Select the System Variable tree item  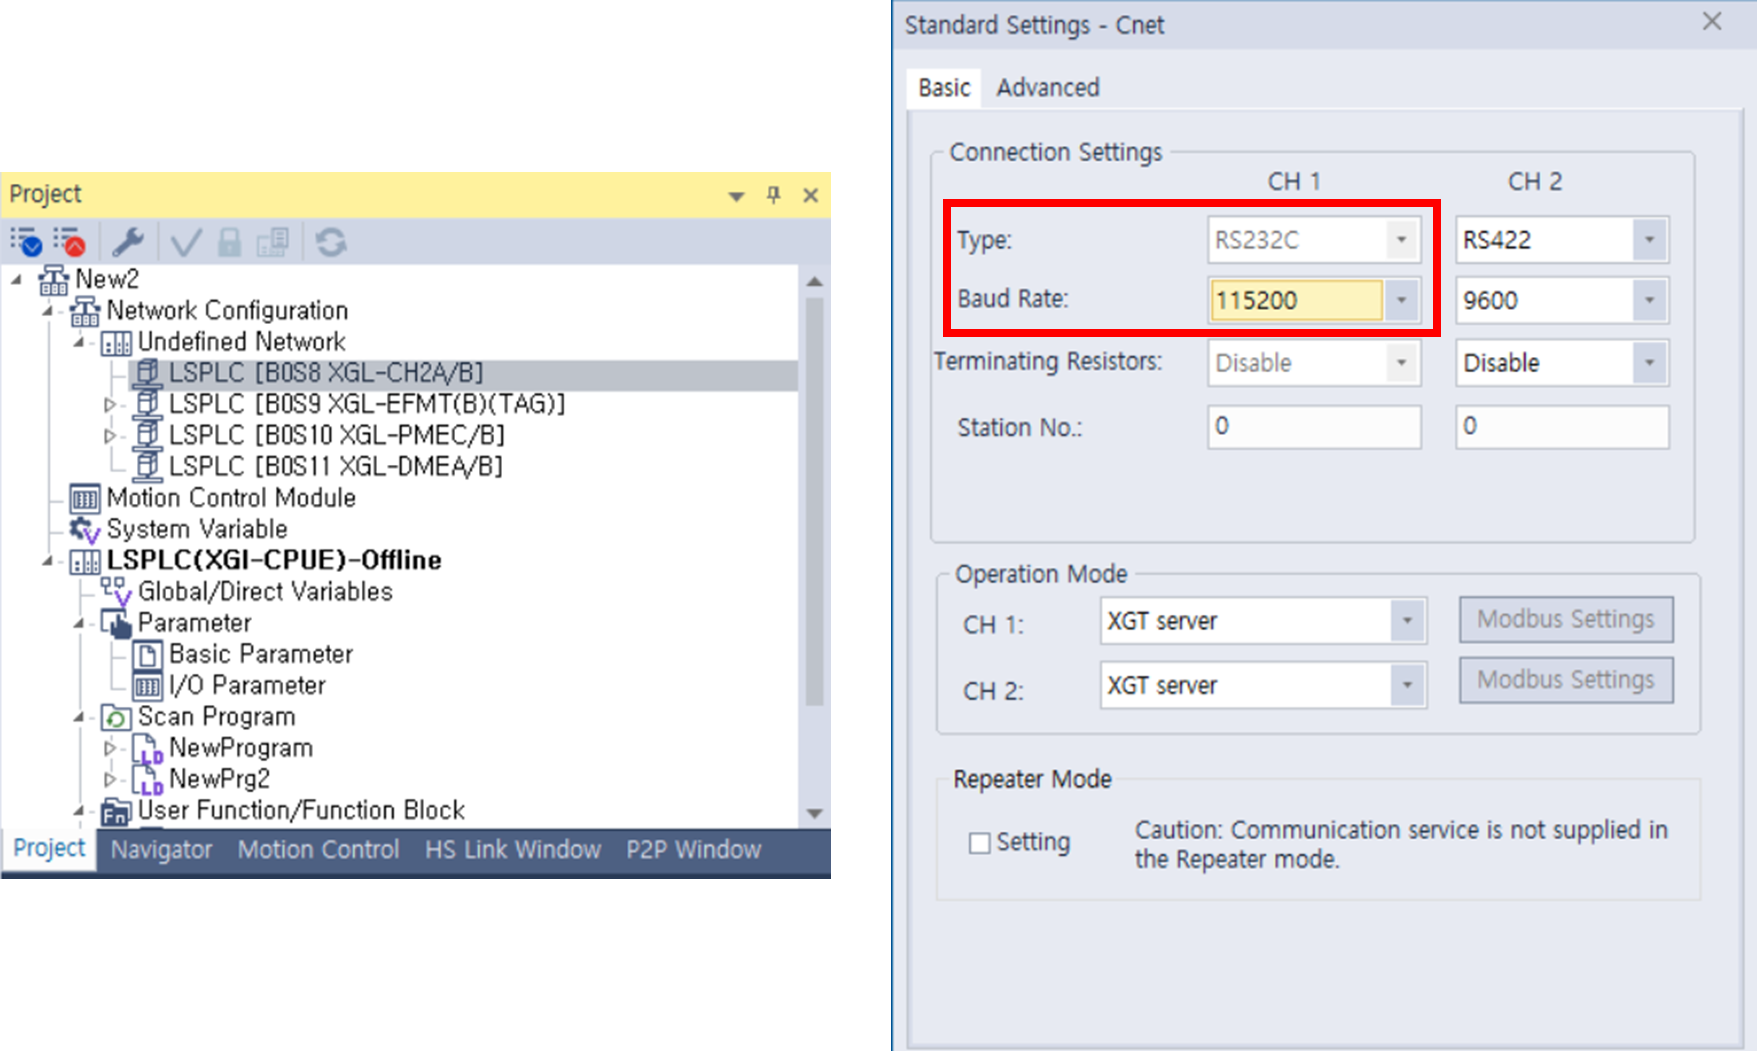196,529
